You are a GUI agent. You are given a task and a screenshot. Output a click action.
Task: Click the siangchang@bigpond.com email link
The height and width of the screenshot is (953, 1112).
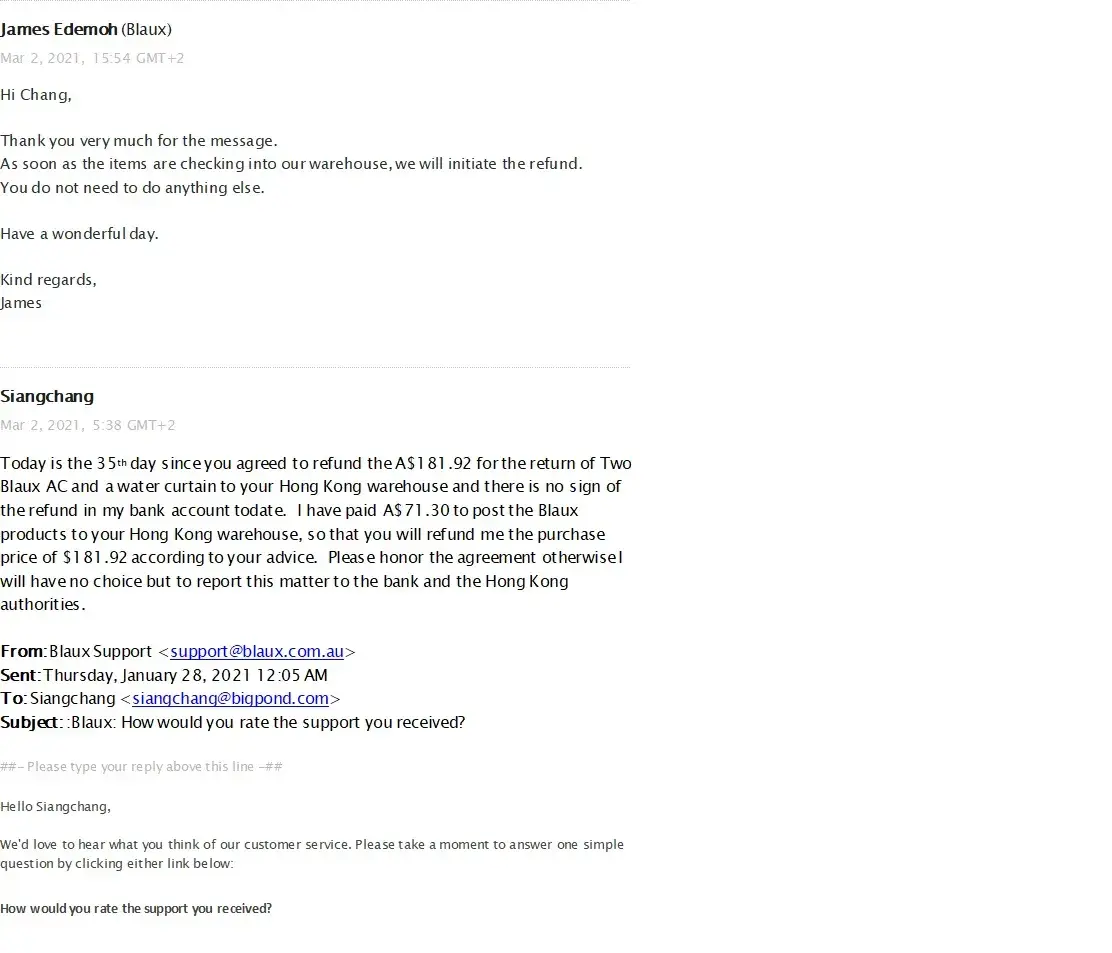pos(230,699)
